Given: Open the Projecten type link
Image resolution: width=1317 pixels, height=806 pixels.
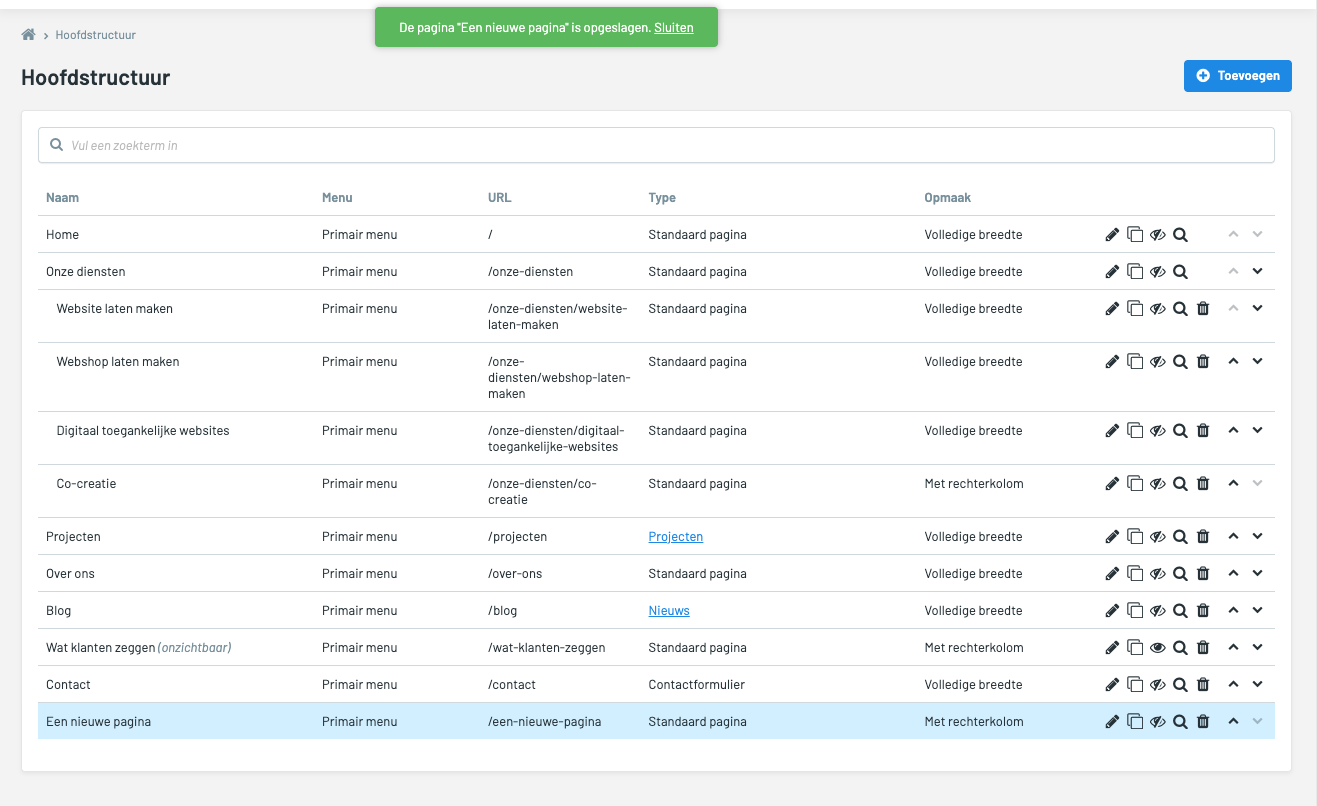Looking at the screenshot, I should coord(676,537).
